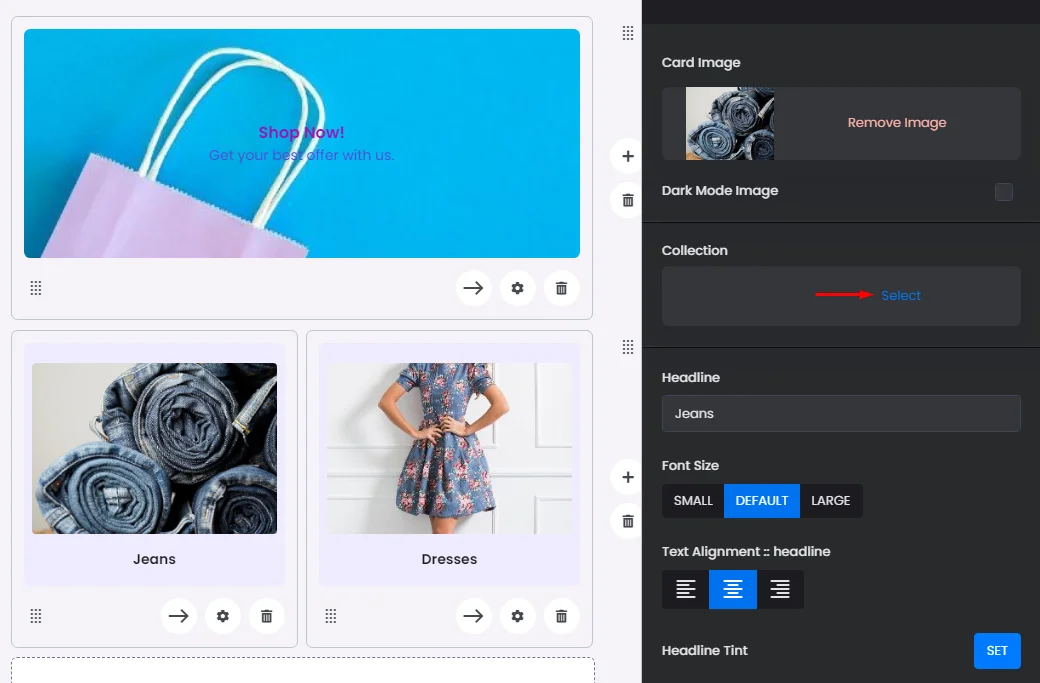Delete the Dresses card with trash icon
Screen dimensions: 1040x683
click(x=561, y=616)
